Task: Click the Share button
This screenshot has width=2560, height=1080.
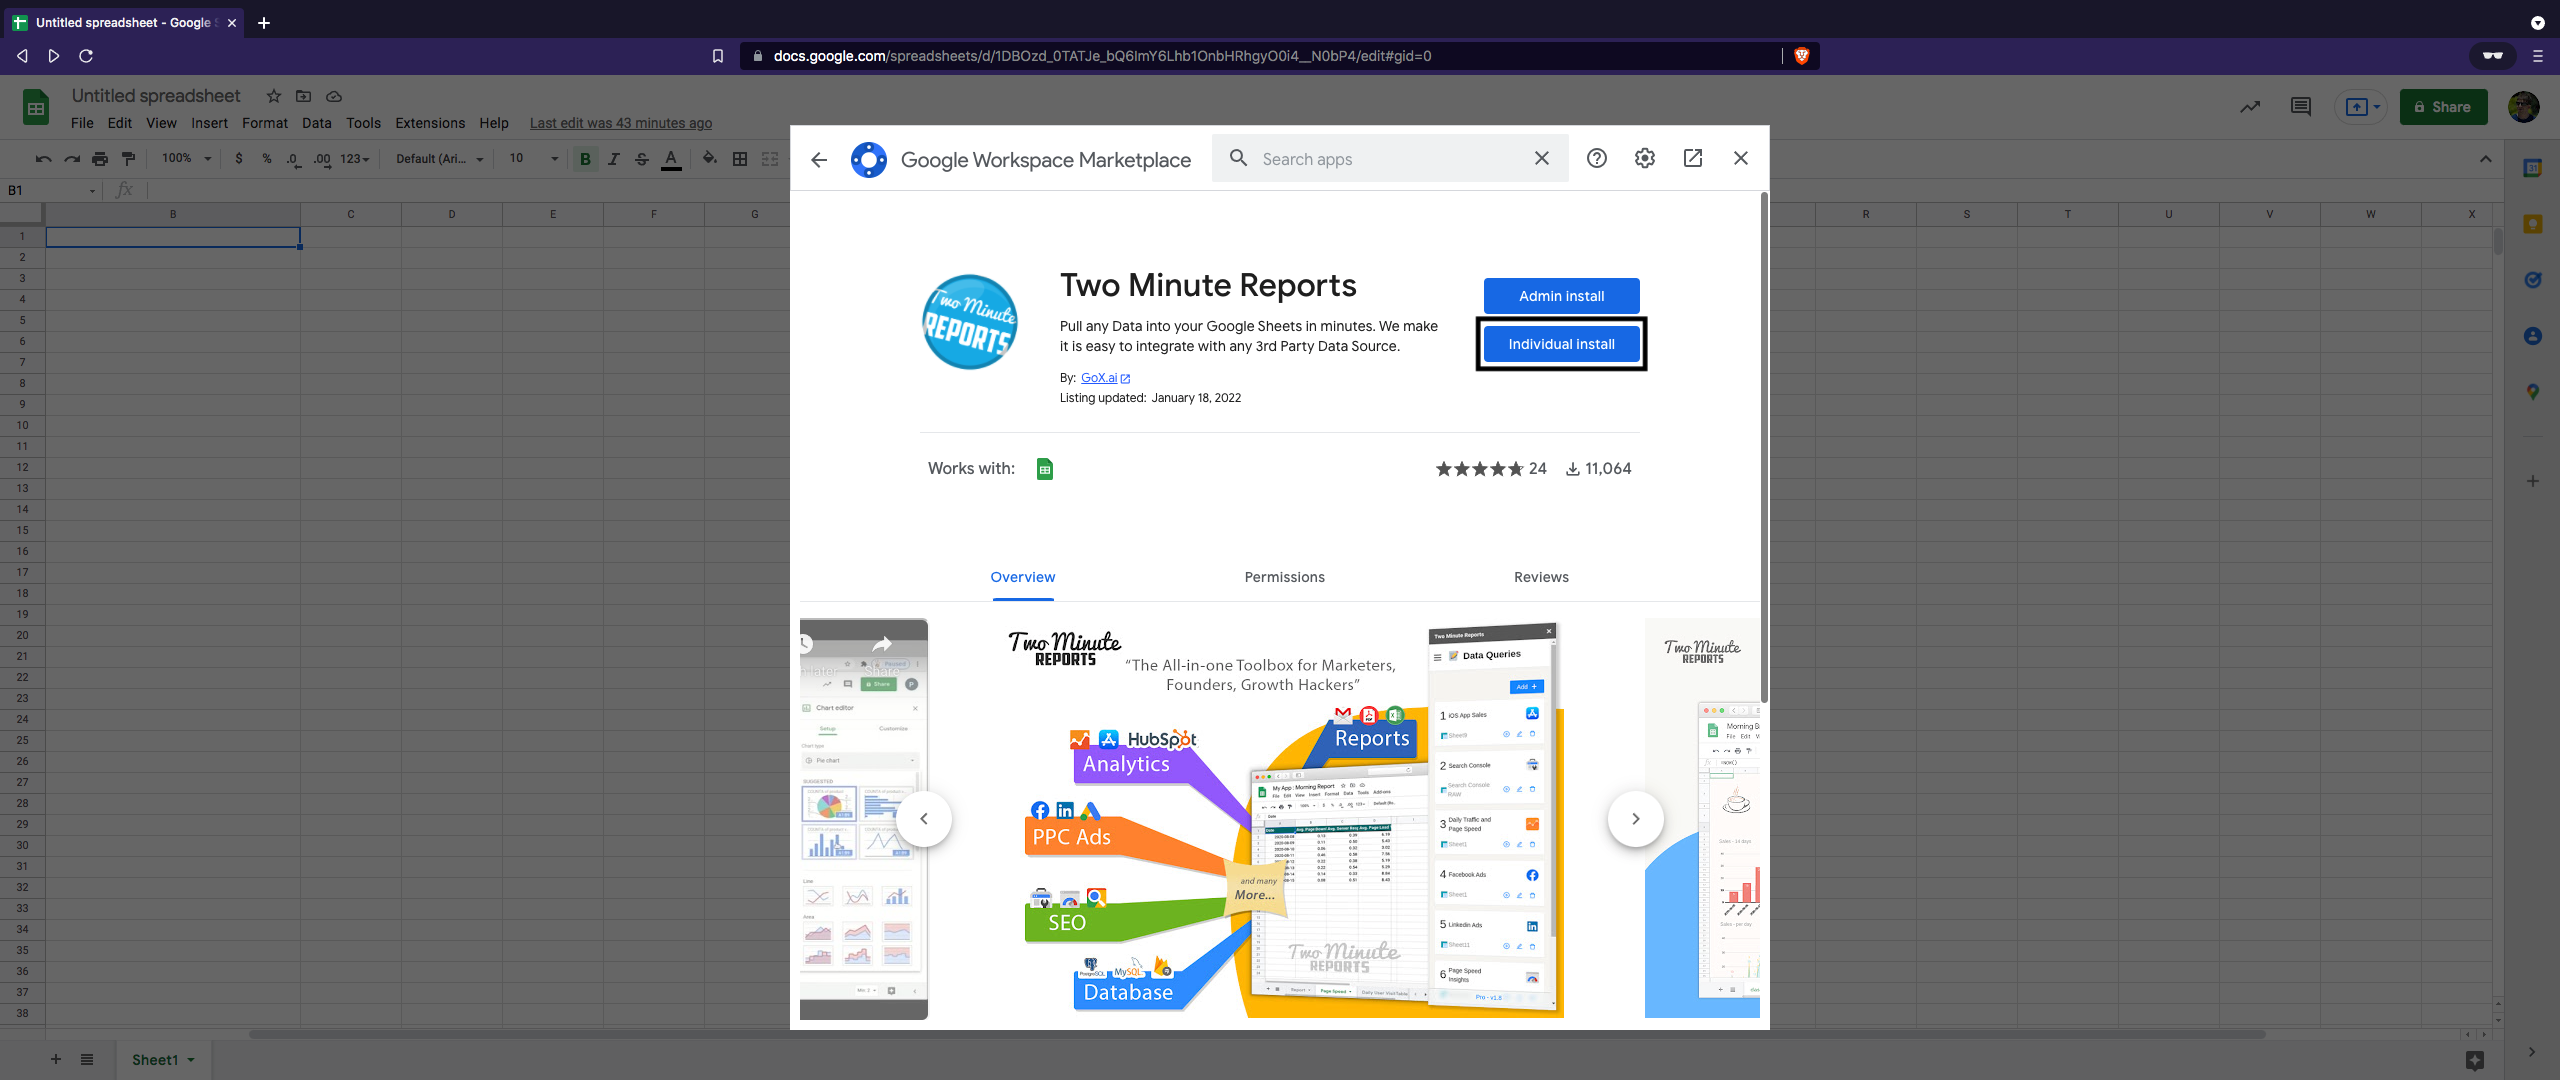Action: pos(2443,106)
